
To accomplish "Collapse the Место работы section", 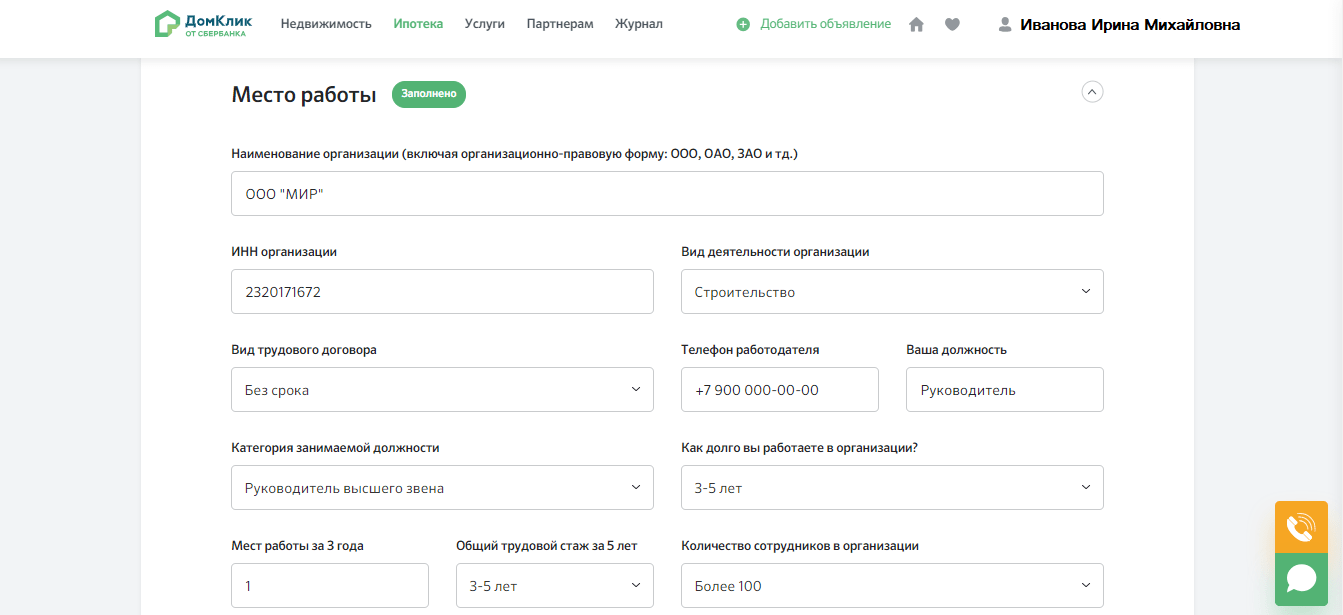I will point(1092,92).
